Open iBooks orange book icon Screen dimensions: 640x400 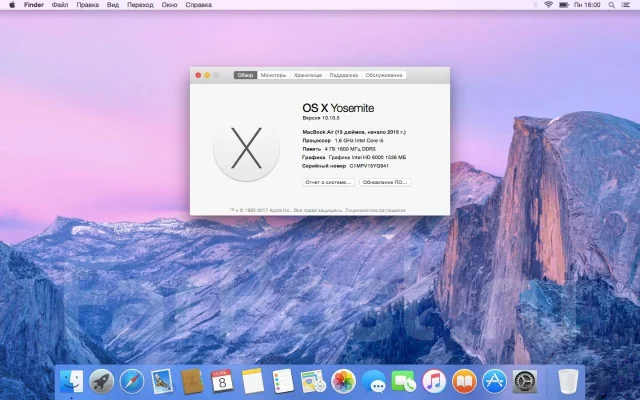[x=464, y=381]
